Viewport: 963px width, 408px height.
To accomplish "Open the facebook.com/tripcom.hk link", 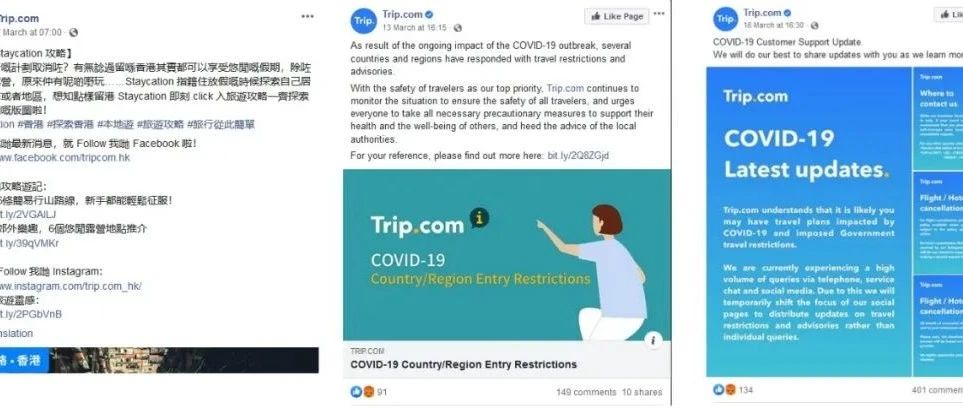I will tap(65, 157).
